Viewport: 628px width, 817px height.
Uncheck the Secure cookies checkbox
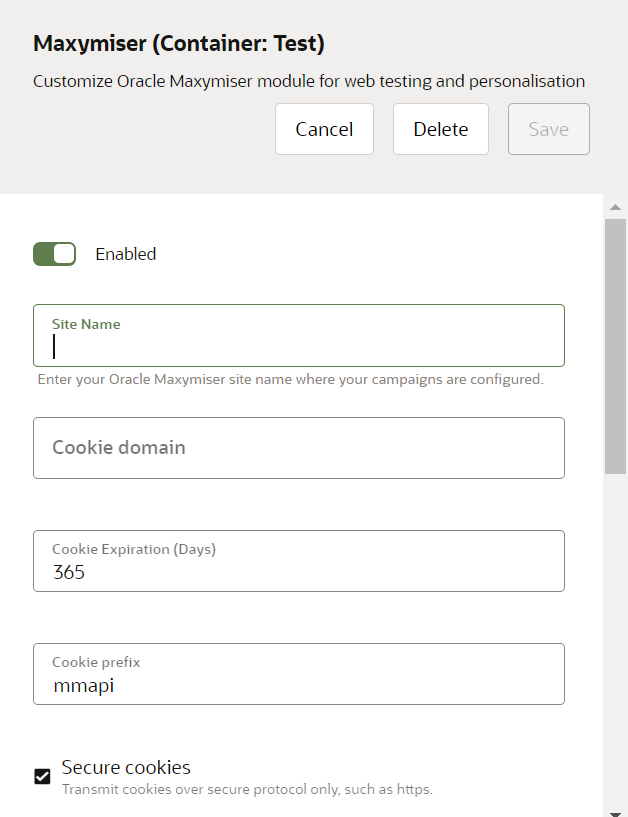tap(42, 777)
